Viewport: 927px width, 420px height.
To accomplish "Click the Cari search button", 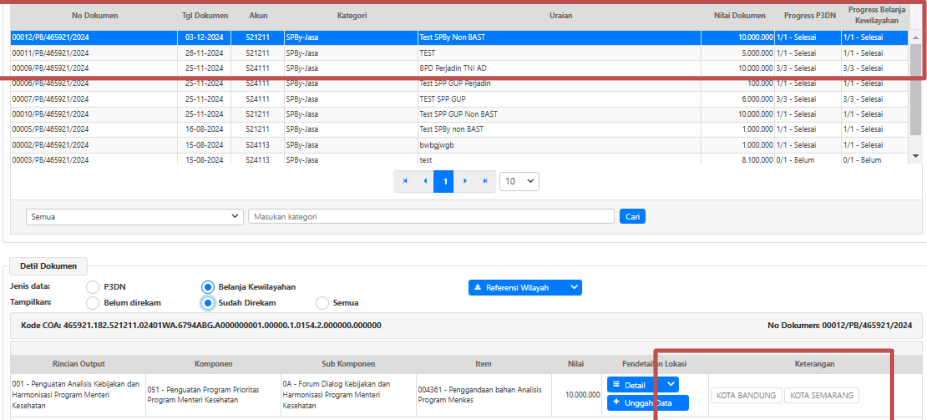I will tap(631, 216).
